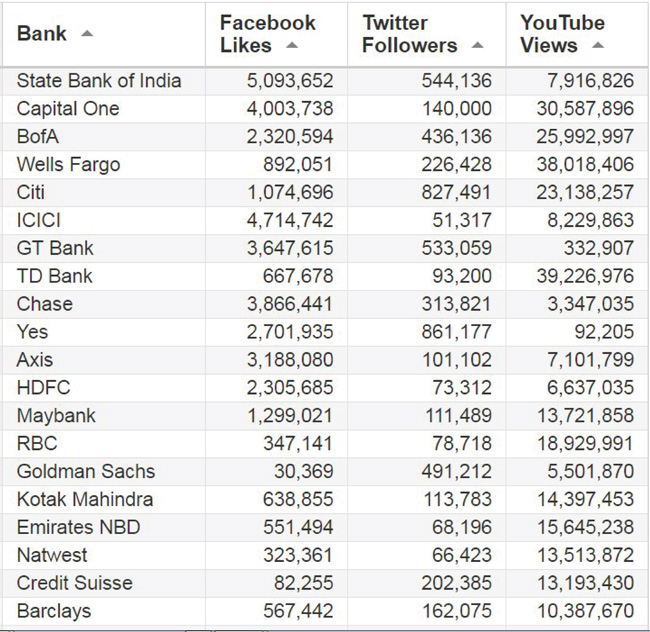Click Twitter Followers sort arrow
This screenshot has width=650, height=632.
[x=478, y=45]
